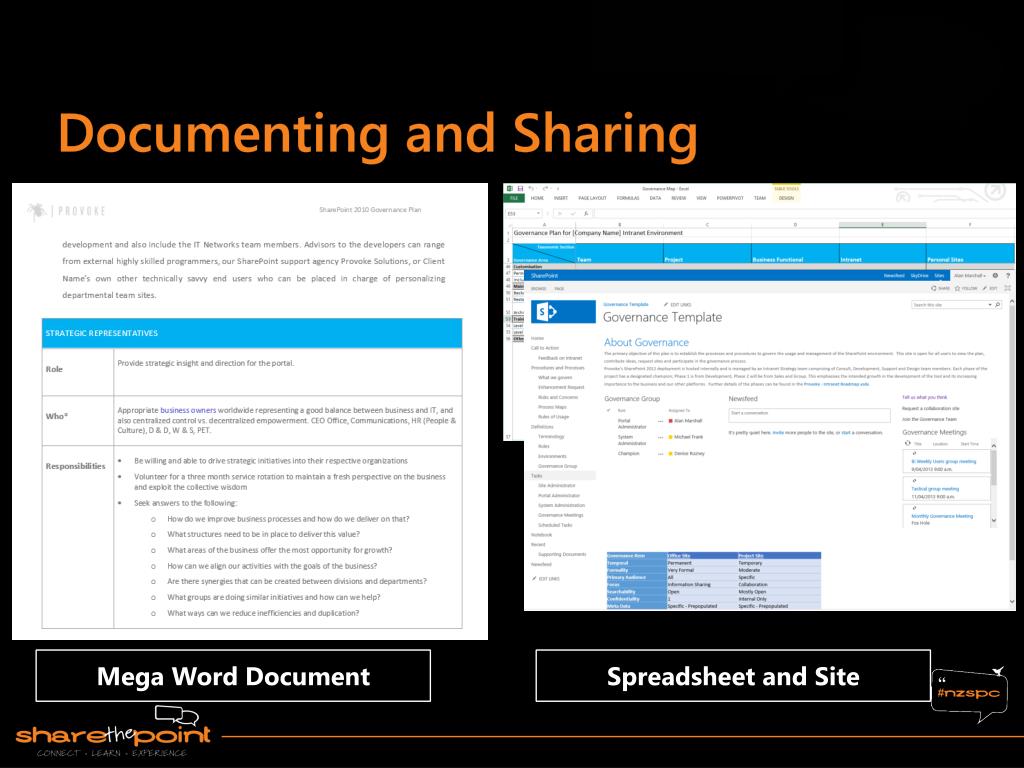The image size is (1024, 768).
Task: Click the up arrow of the meetings scrollbar
Action: pyautogui.click(x=994, y=445)
